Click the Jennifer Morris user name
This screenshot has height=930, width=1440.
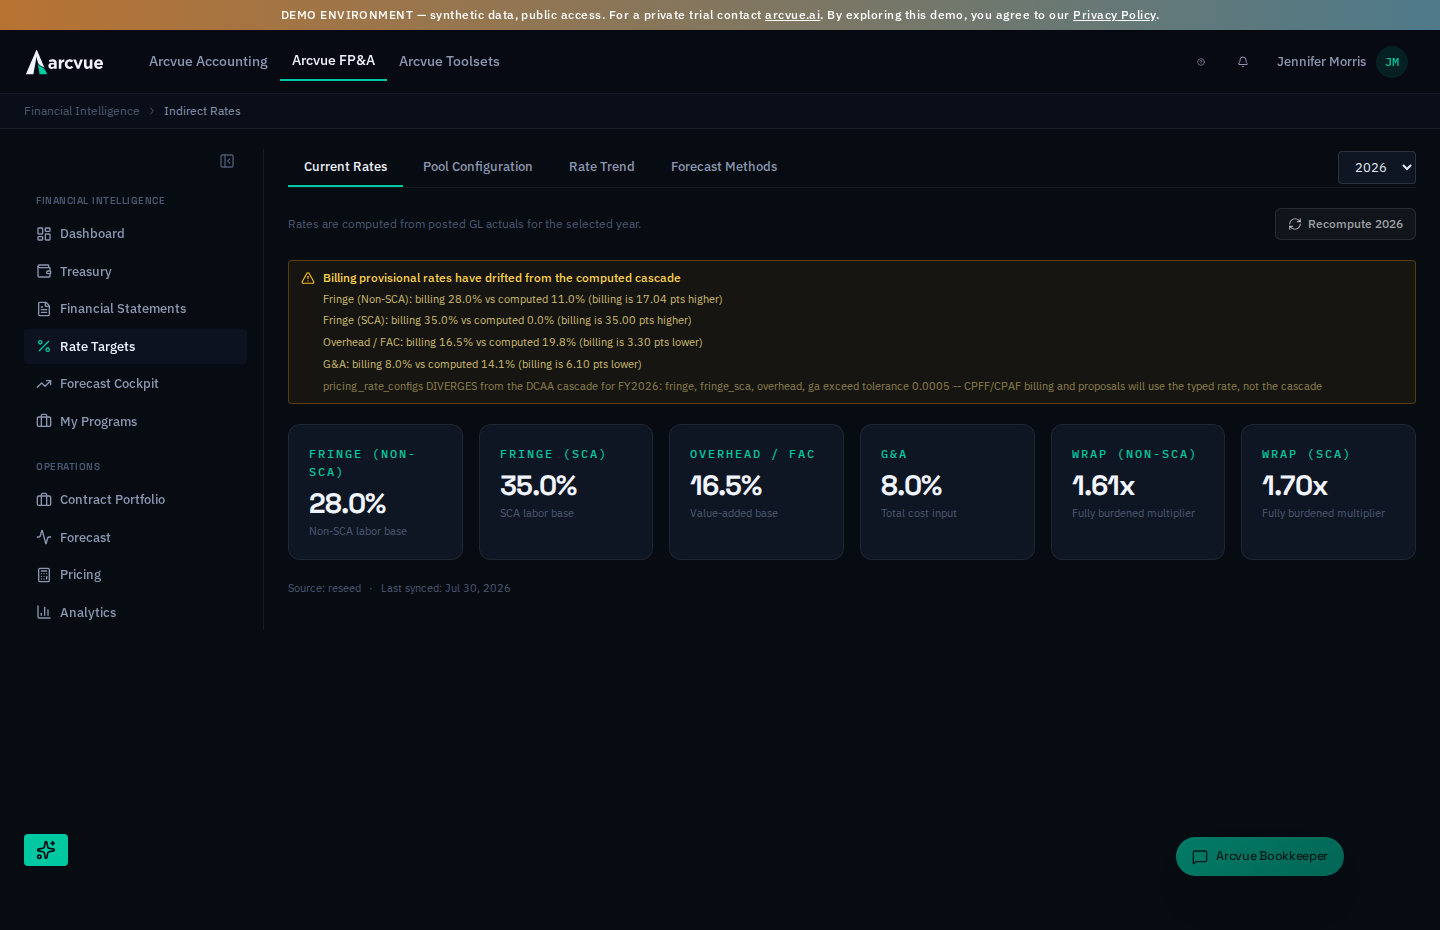(x=1321, y=62)
